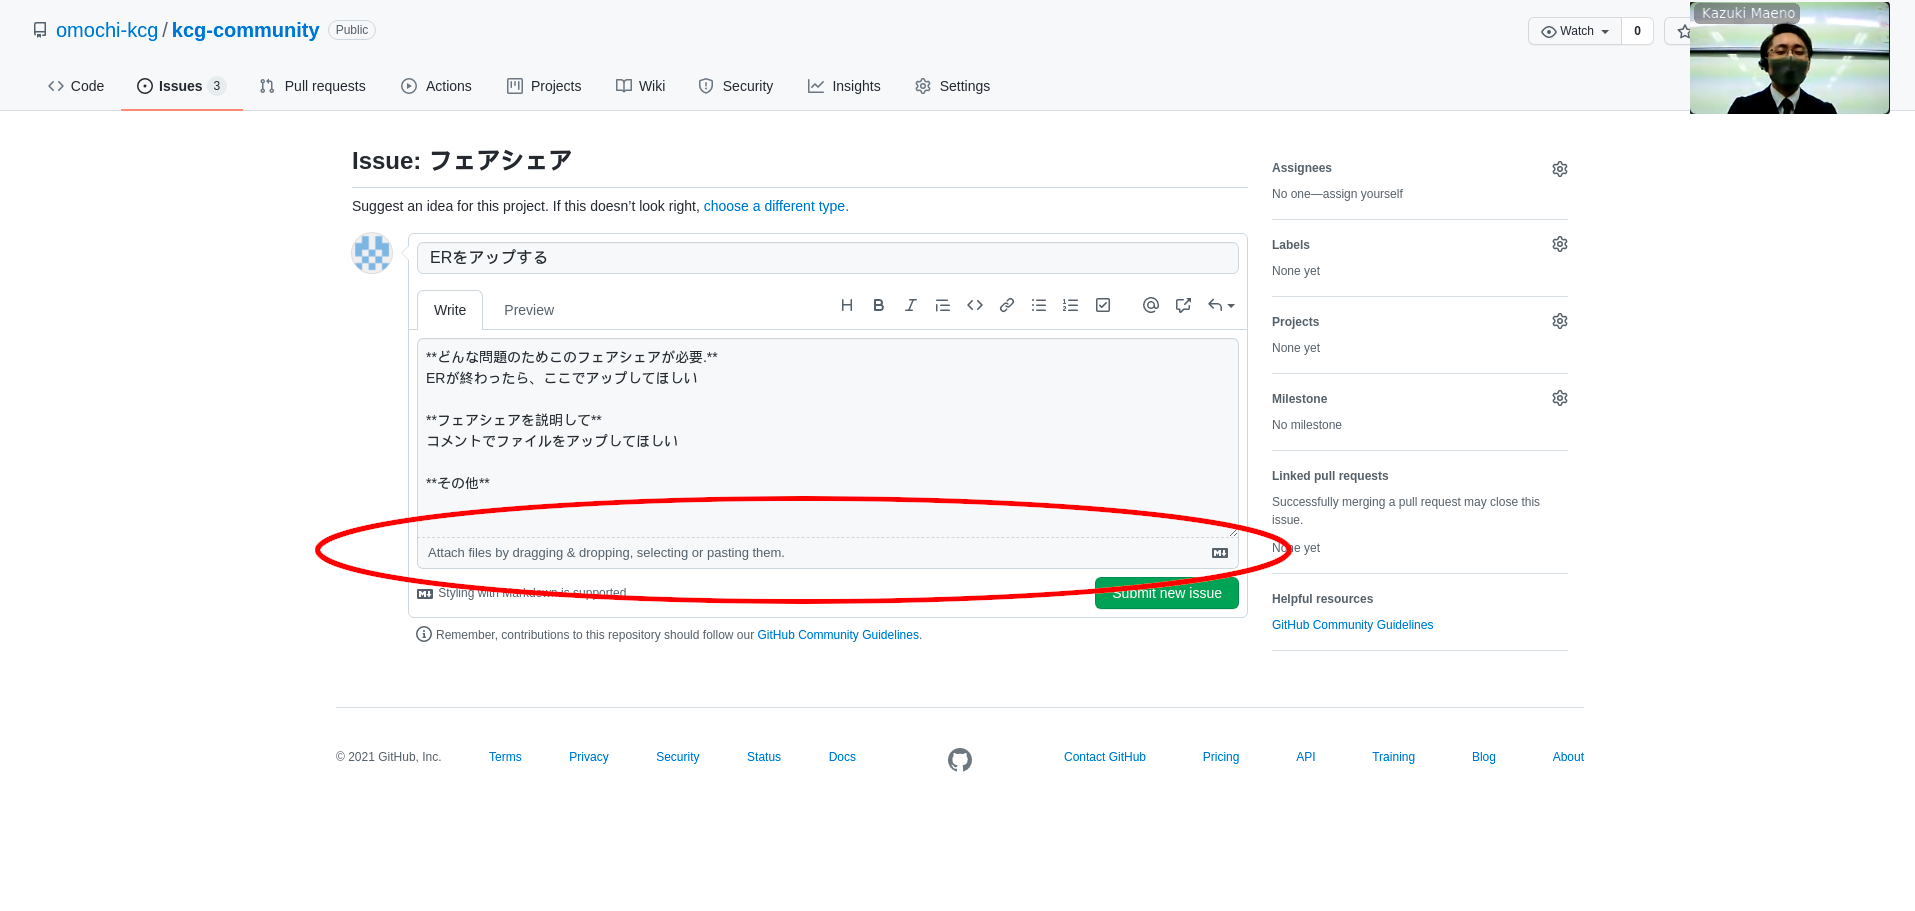Apply italic formatting
Screen dimensions: 1915x911
[x=910, y=305]
